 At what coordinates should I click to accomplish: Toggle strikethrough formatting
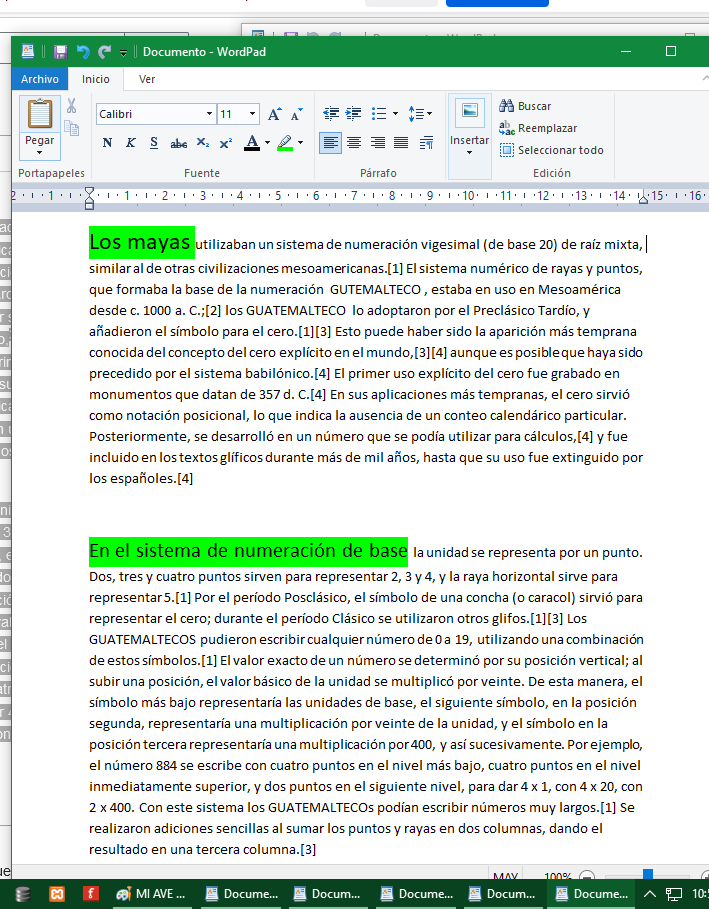179,143
